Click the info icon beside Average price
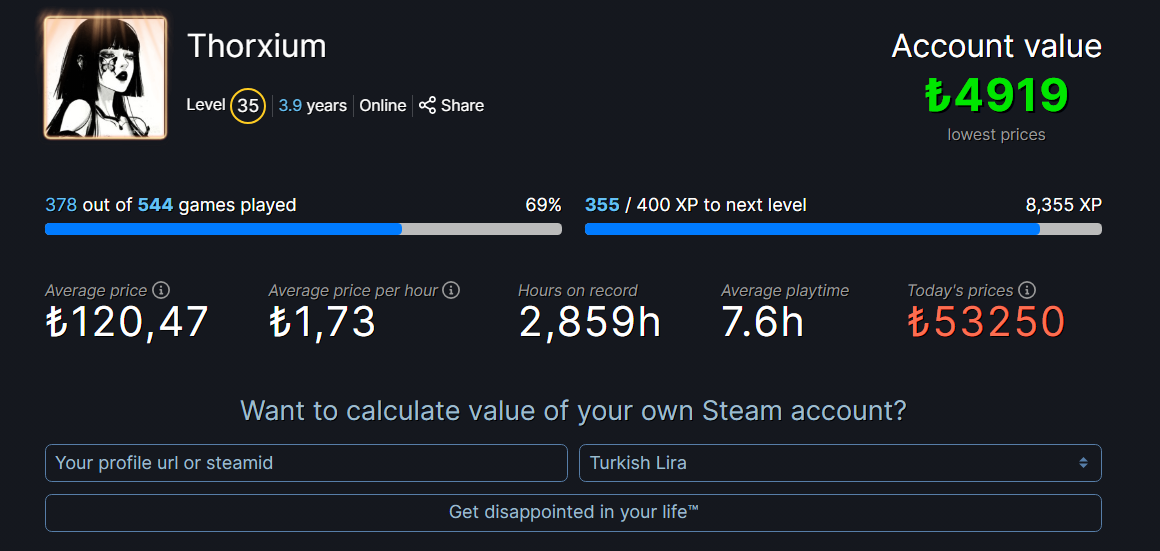This screenshot has height=551, width=1160. pos(161,290)
